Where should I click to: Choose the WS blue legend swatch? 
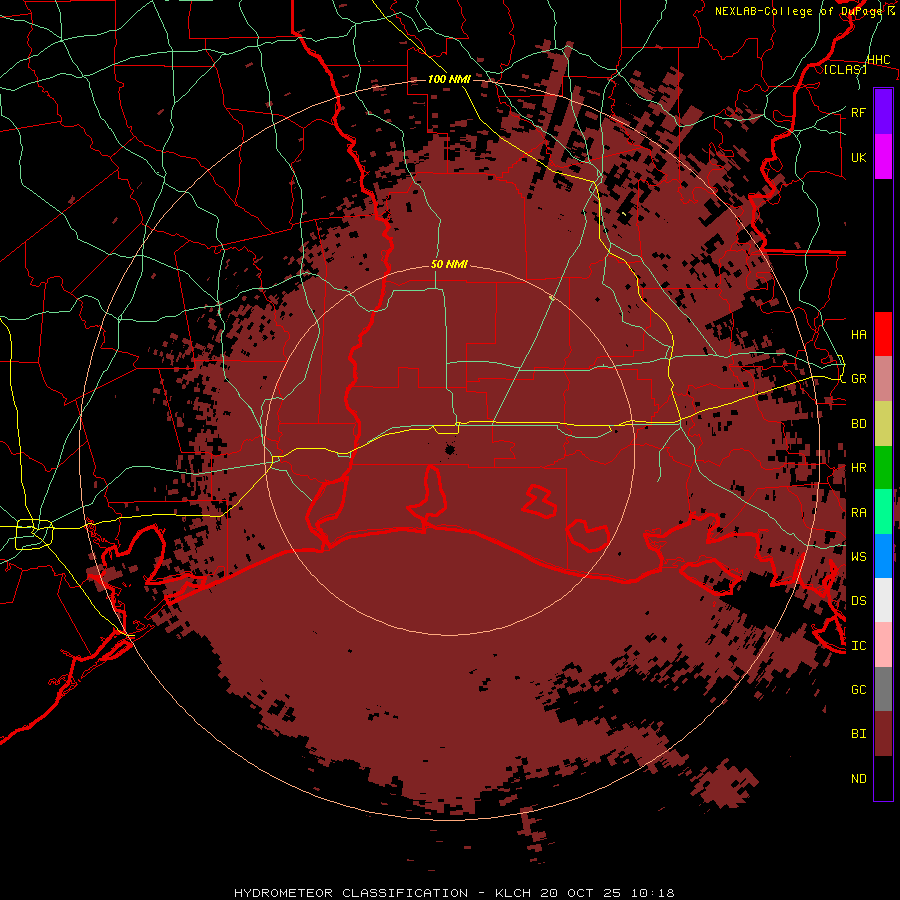(883, 556)
